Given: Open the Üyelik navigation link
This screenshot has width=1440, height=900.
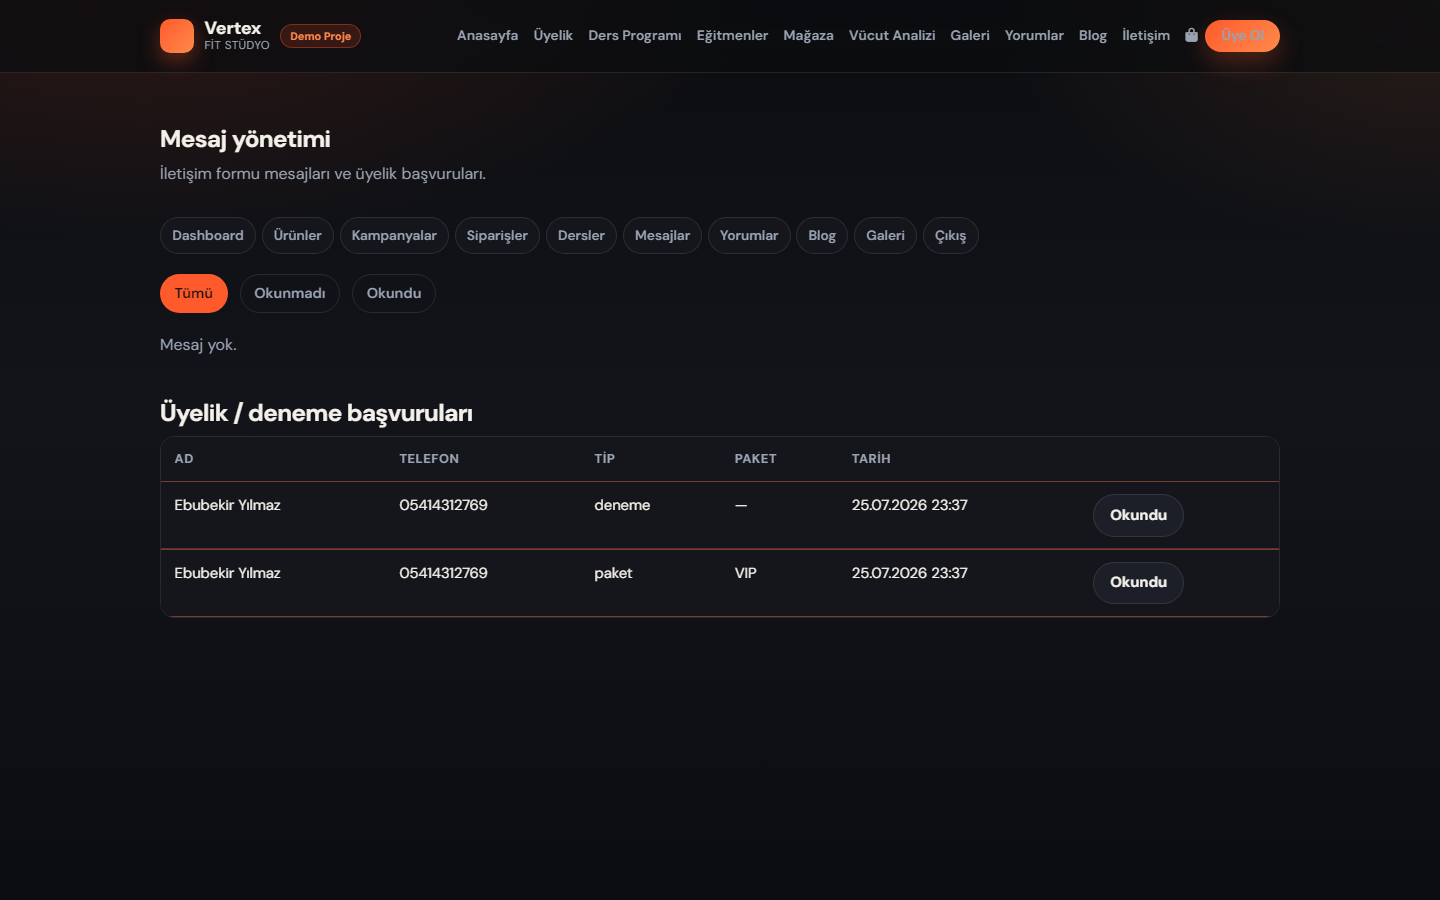Looking at the screenshot, I should [553, 36].
